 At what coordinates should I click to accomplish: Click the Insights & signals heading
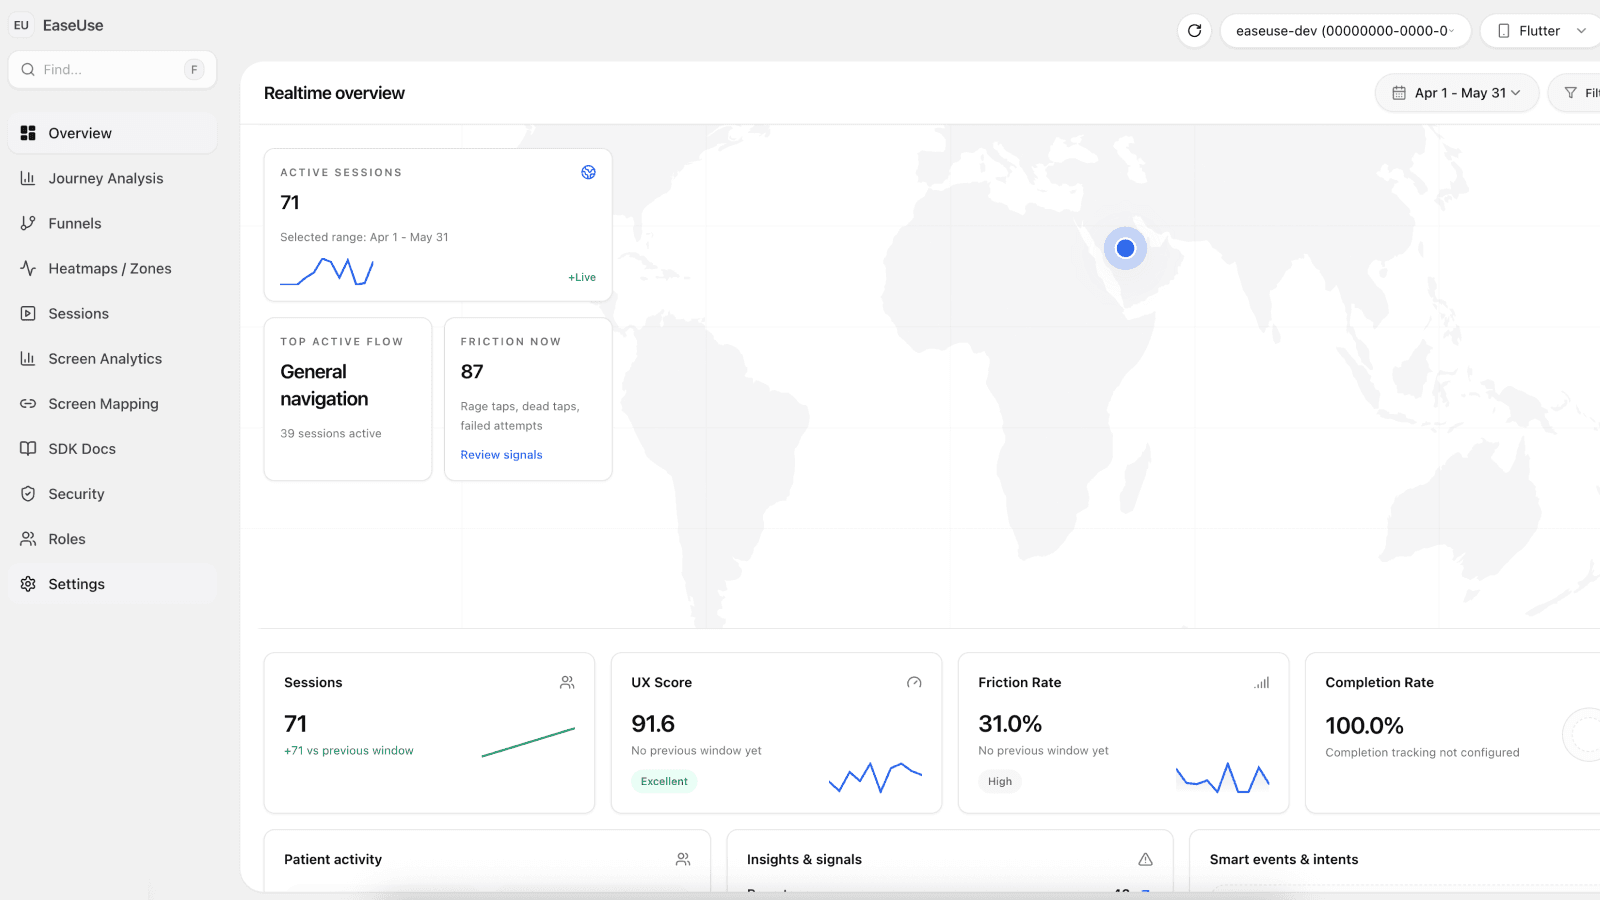[x=804, y=859]
